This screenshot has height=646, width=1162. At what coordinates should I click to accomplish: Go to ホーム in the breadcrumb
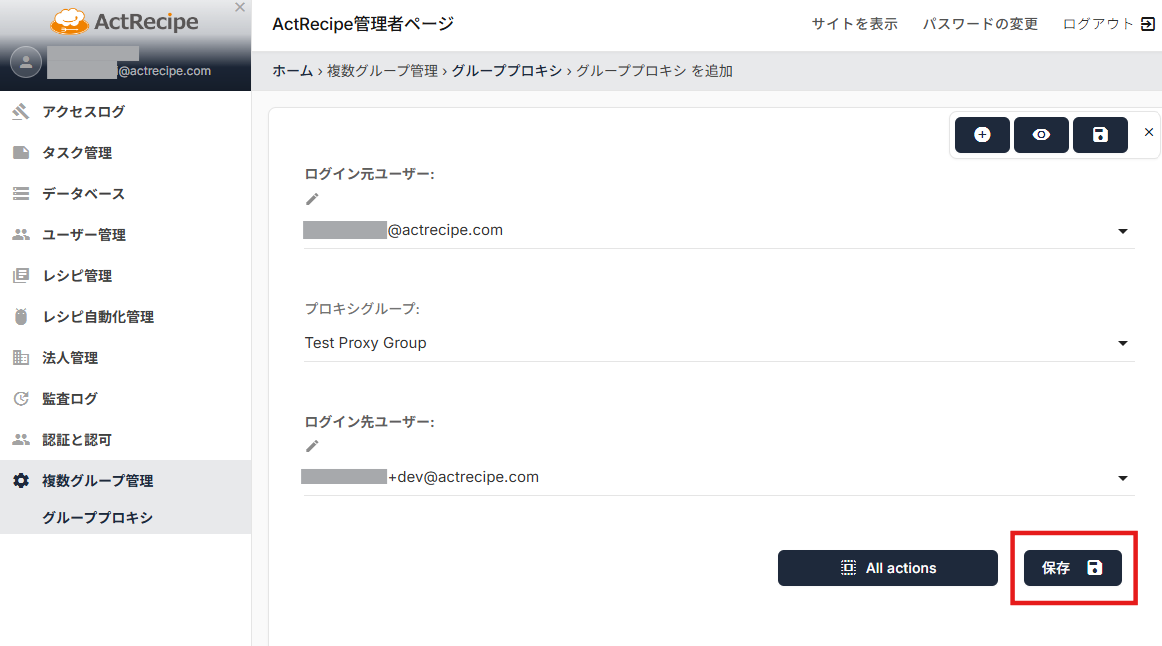click(293, 71)
